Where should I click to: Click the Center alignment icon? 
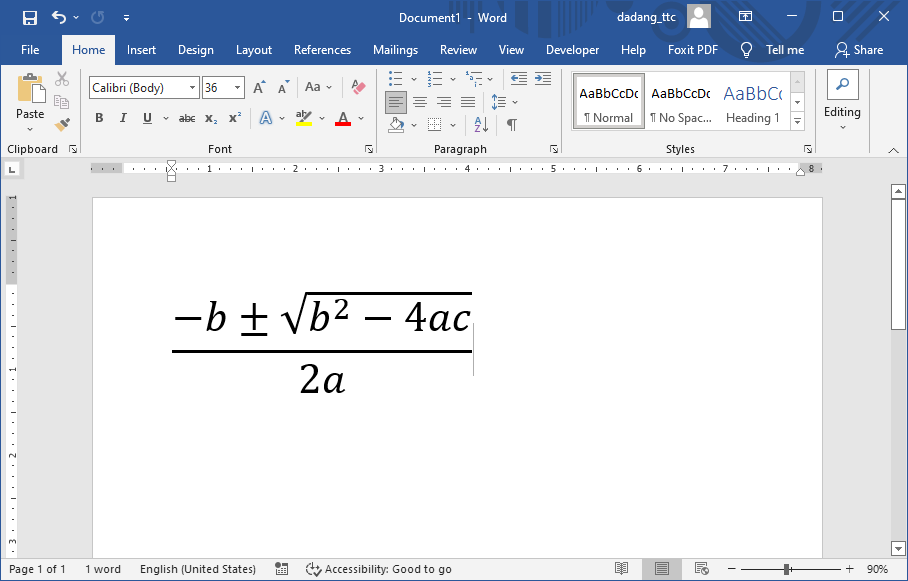[420, 101]
